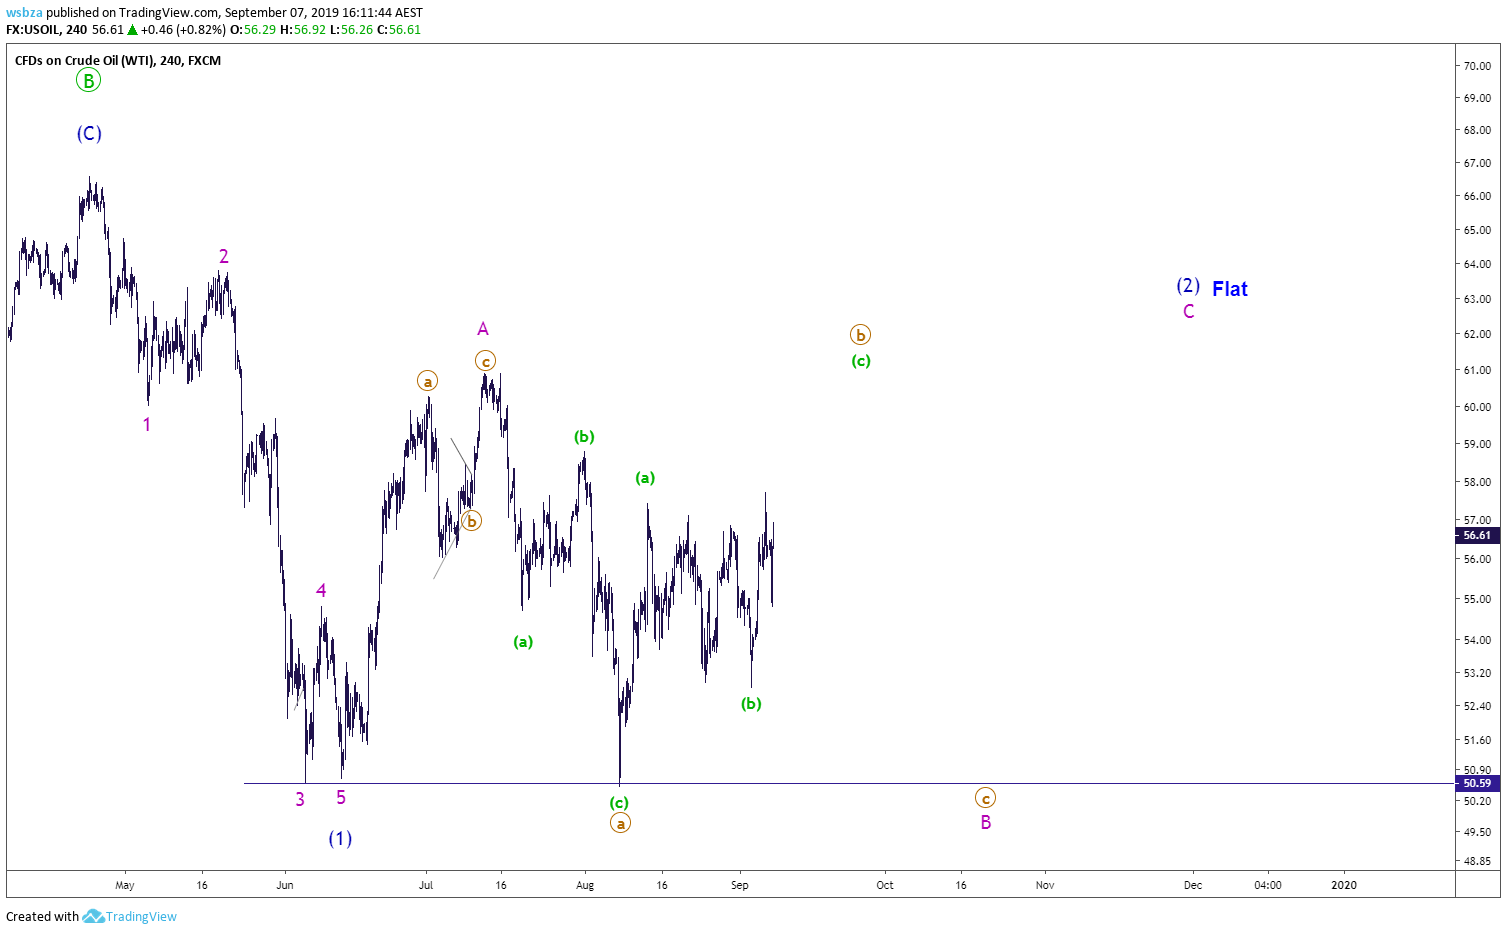Select the horizontal support line at 50.59
1507x934 pixels.
848,783
